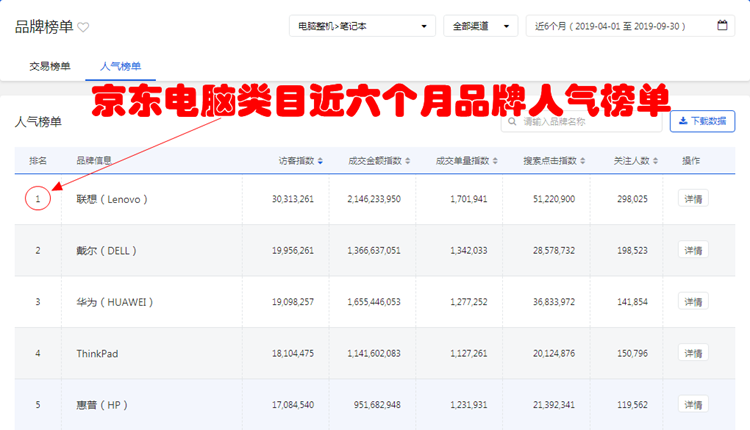
Task: Sort by 关注人数 column arrows
Action: pyautogui.click(x=655, y=161)
